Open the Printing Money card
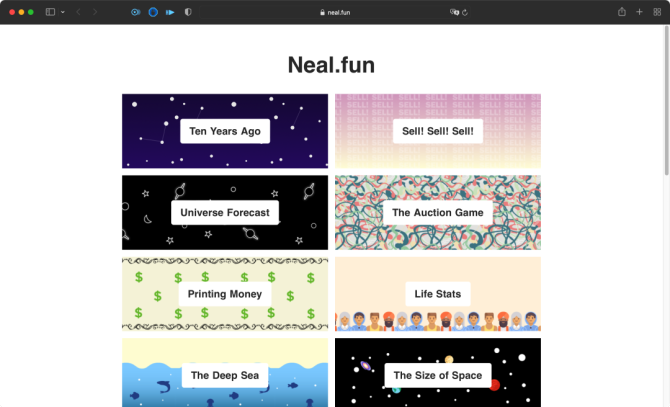The height and width of the screenshot is (407, 670). (225, 294)
